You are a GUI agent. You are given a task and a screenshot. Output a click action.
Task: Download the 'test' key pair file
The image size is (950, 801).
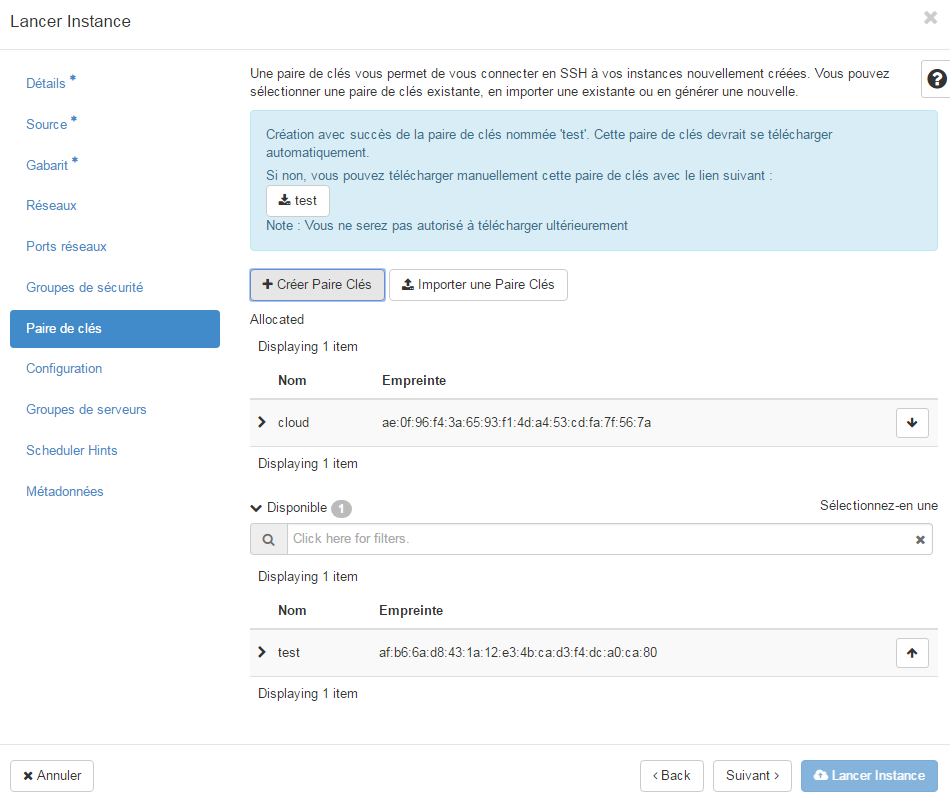click(x=298, y=201)
